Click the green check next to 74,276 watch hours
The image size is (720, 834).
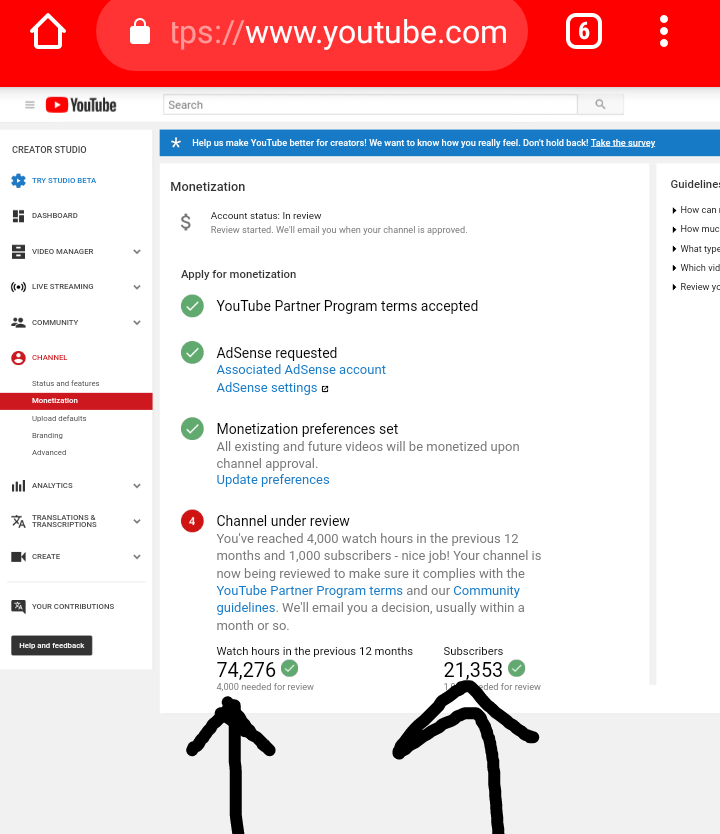coord(289,668)
